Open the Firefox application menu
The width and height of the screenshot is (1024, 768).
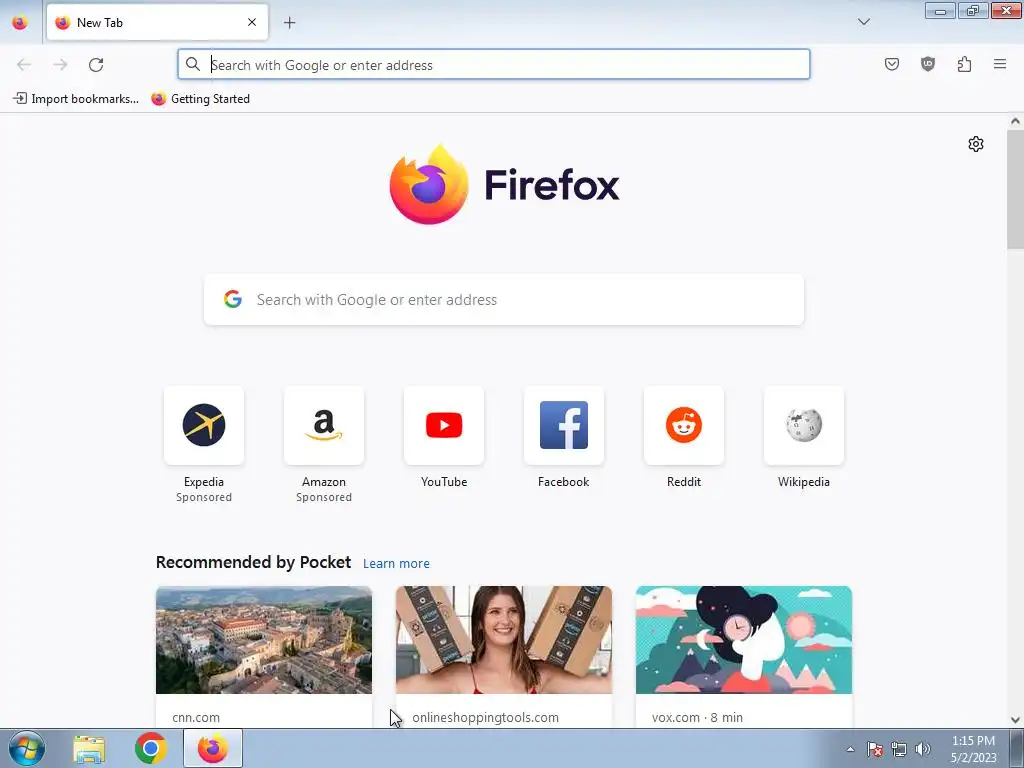pyautogui.click(x=1000, y=64)
